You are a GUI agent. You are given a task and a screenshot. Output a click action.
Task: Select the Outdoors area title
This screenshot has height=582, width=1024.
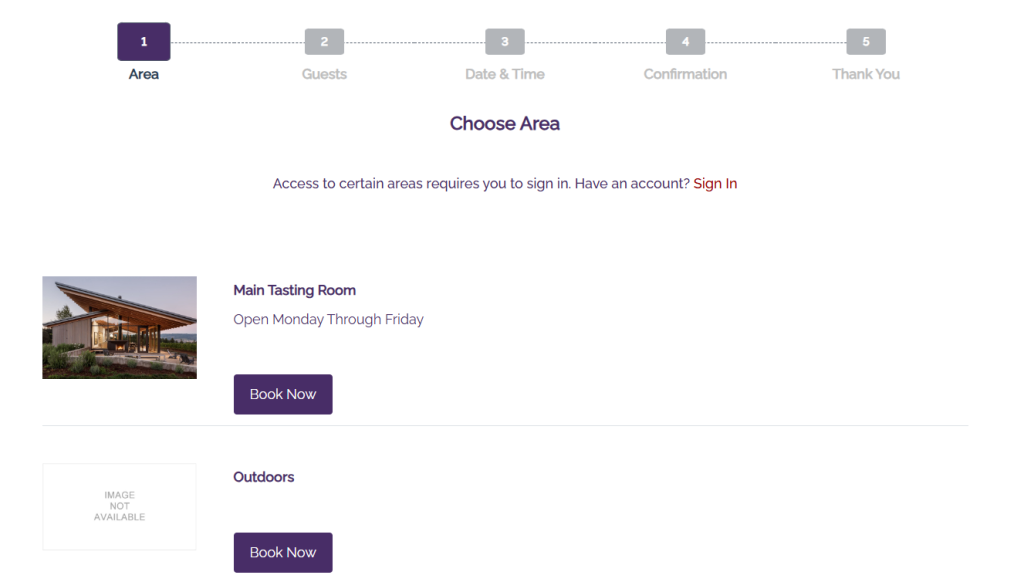click(264, 477)
